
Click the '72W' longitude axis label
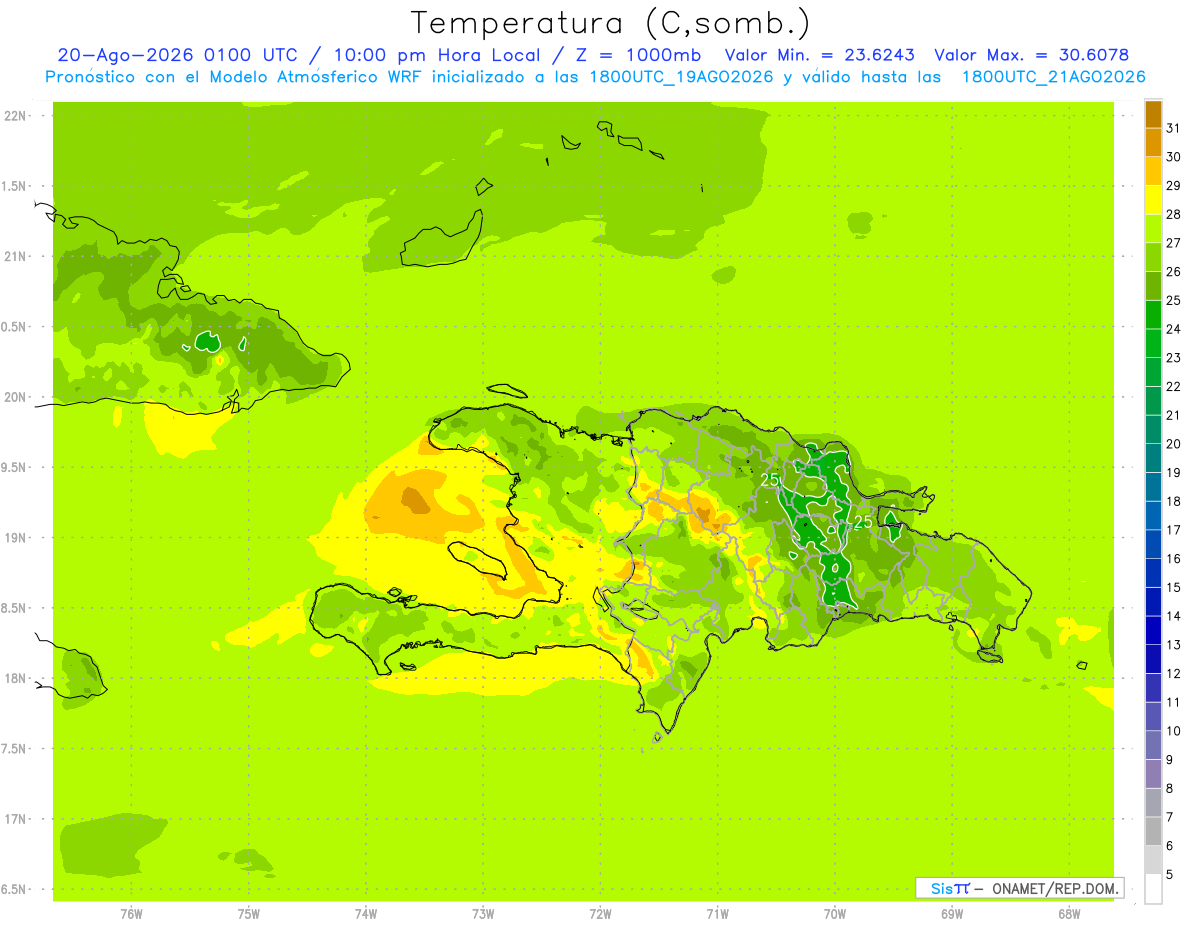600,914
